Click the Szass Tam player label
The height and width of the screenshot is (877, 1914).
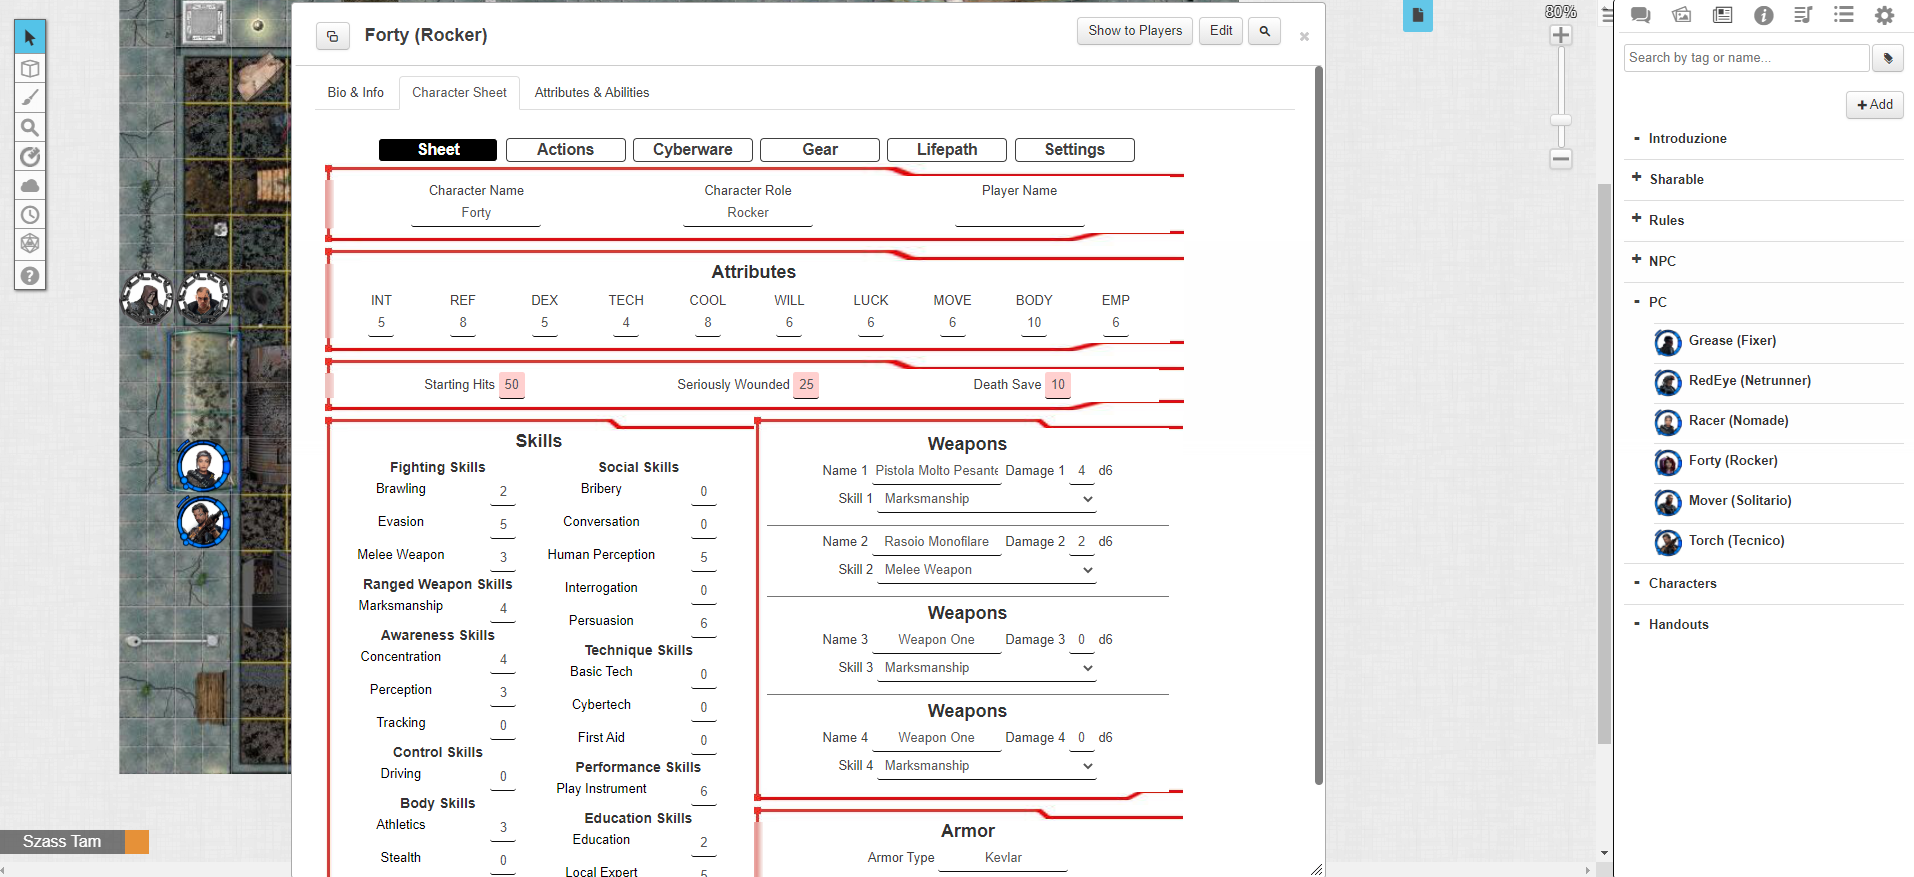tap(62, 842)
